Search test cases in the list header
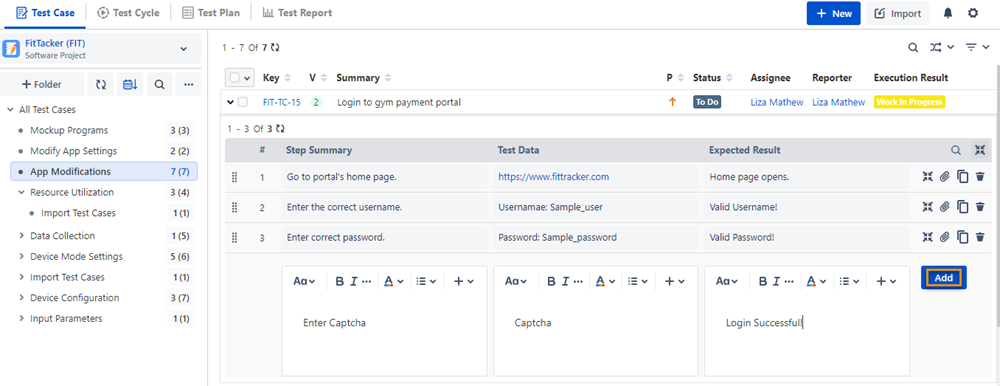 [x=914, y=48]
